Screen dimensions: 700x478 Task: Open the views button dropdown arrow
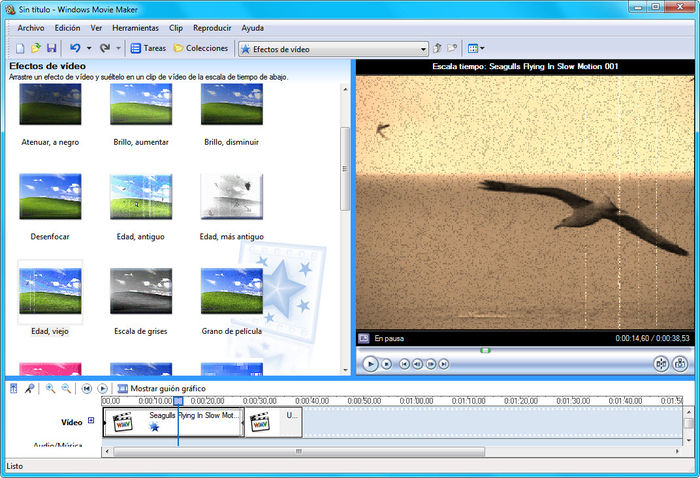point(483,48)
